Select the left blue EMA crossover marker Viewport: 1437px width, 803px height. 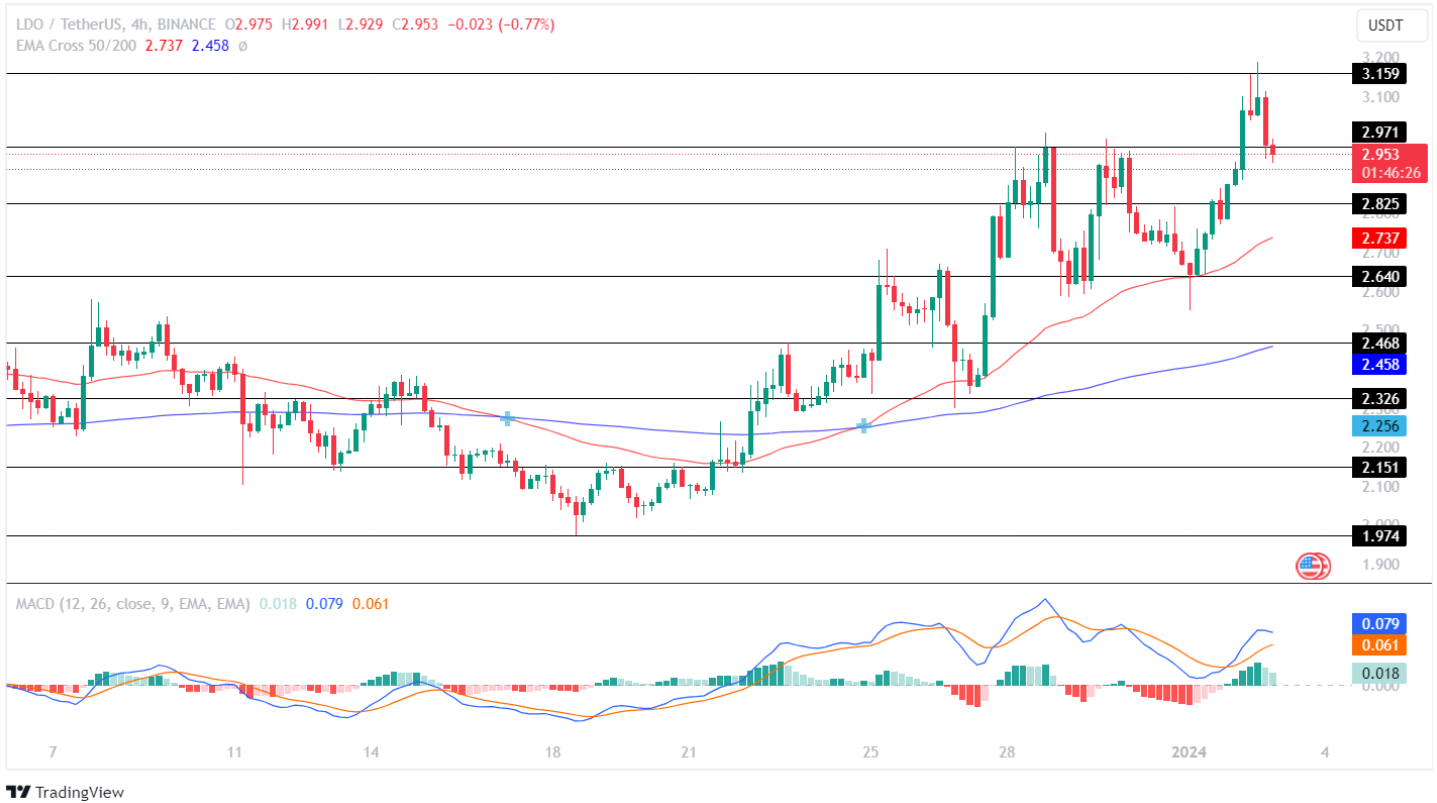click(508, 420)
